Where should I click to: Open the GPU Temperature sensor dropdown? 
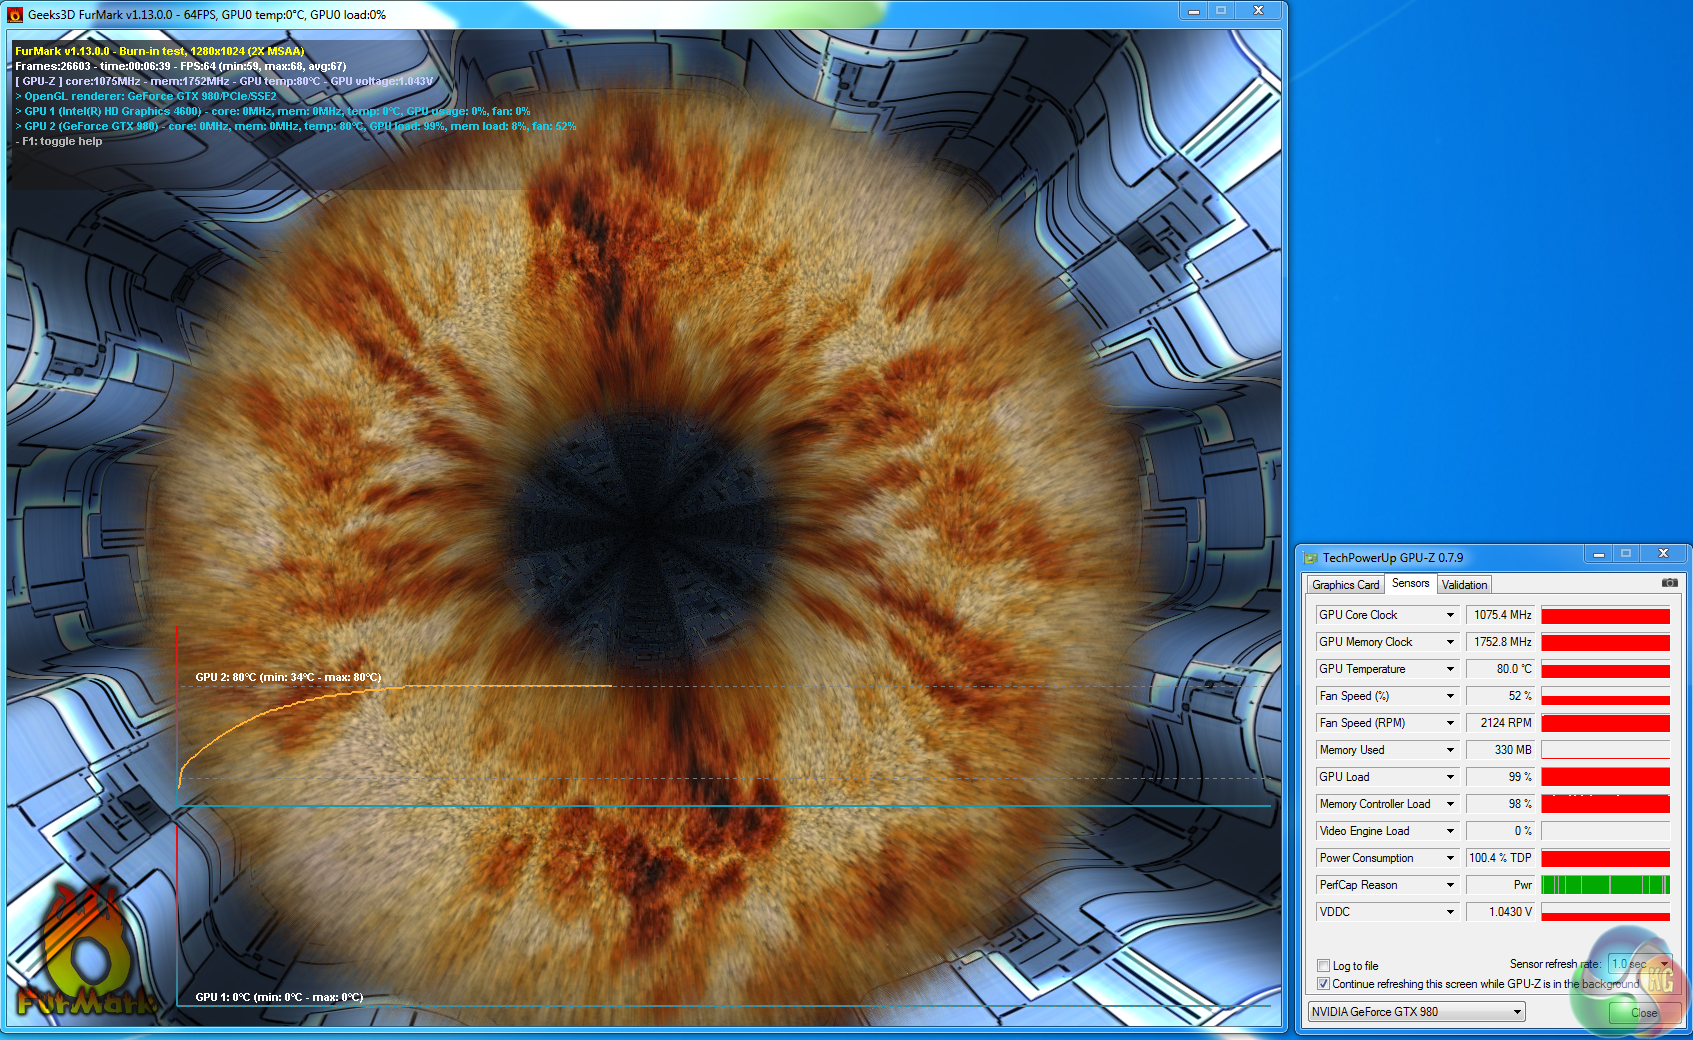point(1450,669)
